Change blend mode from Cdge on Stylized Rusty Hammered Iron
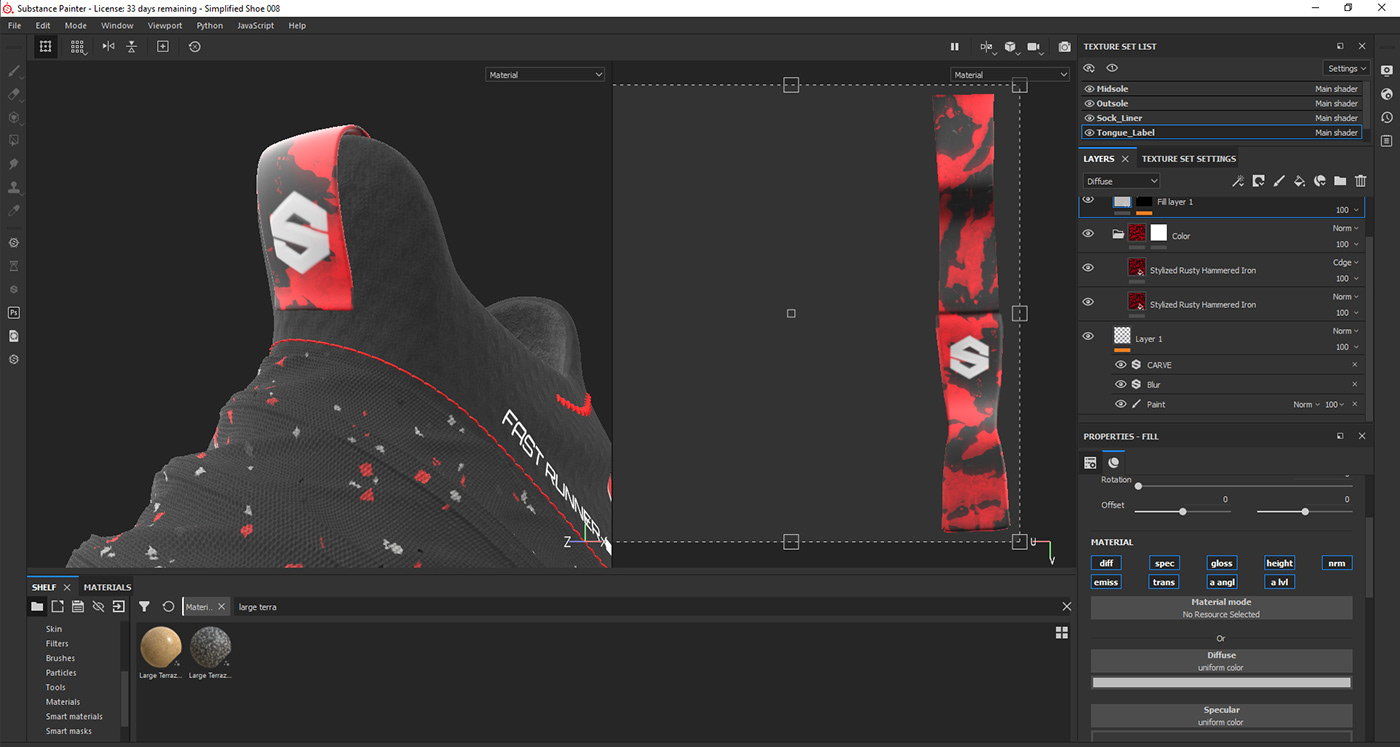The width and height of the screenshot is (1400, 747). tap(1345, 262)
